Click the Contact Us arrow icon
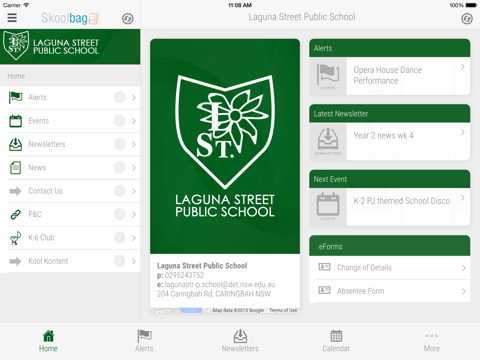 point(15,191)
